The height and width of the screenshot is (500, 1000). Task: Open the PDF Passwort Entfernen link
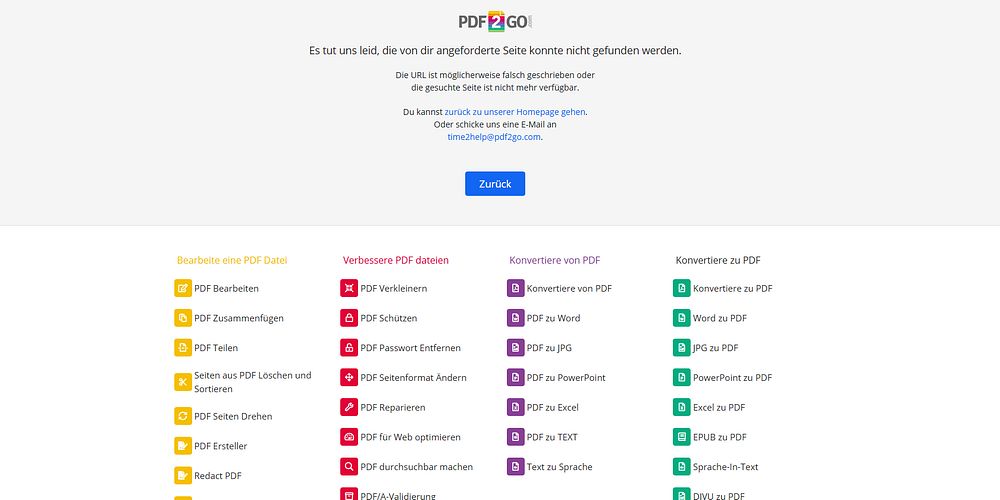click(x=410, y=348)
